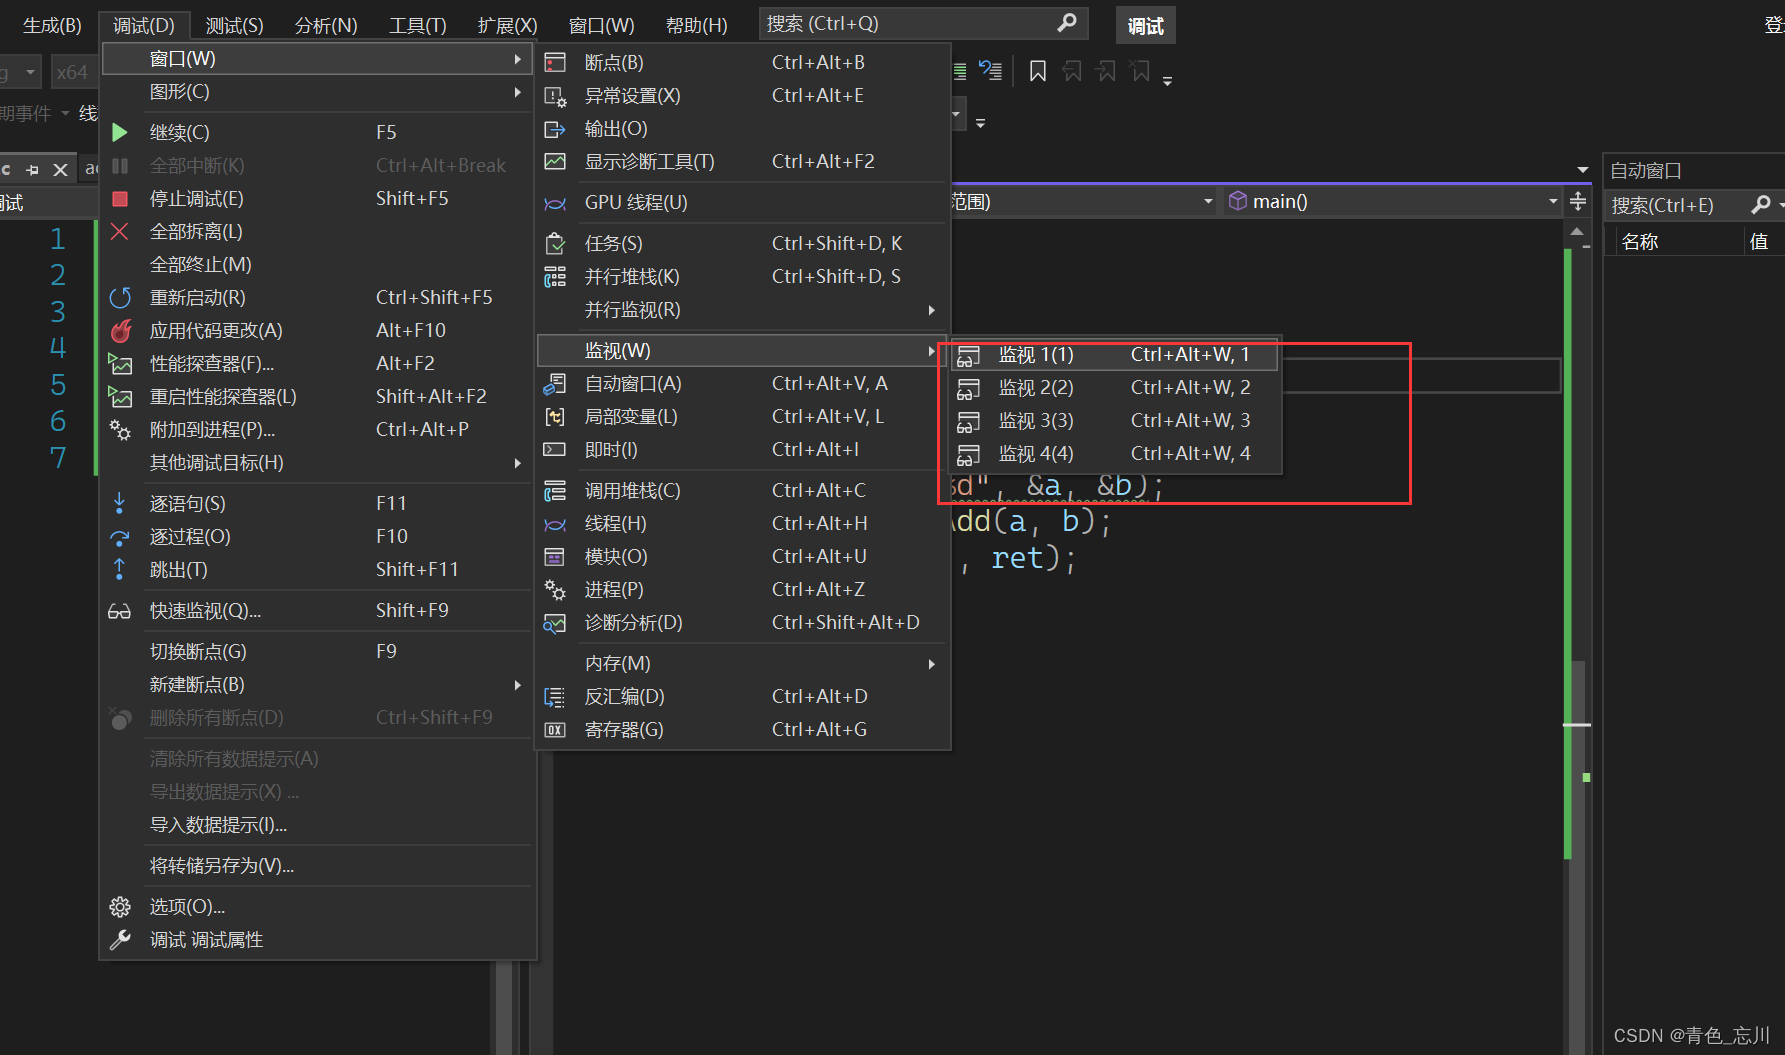
Task: Click the Performance Profiler icon
Action: pyautogui.click(x=120, y=363)
